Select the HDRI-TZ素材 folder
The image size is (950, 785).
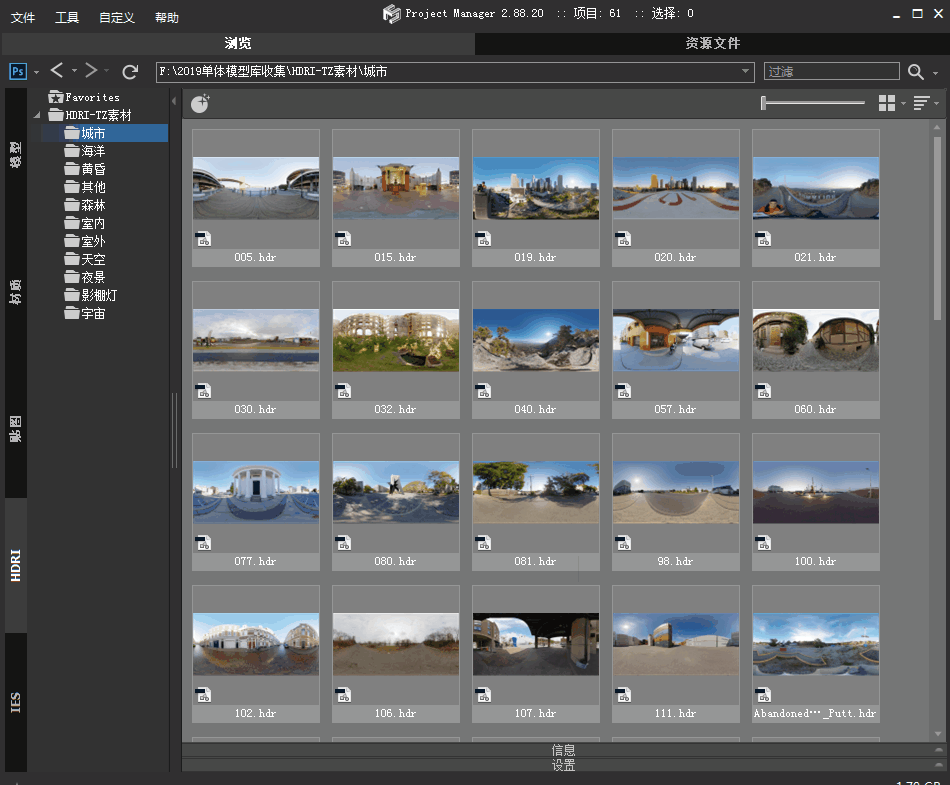coord(90,115)
